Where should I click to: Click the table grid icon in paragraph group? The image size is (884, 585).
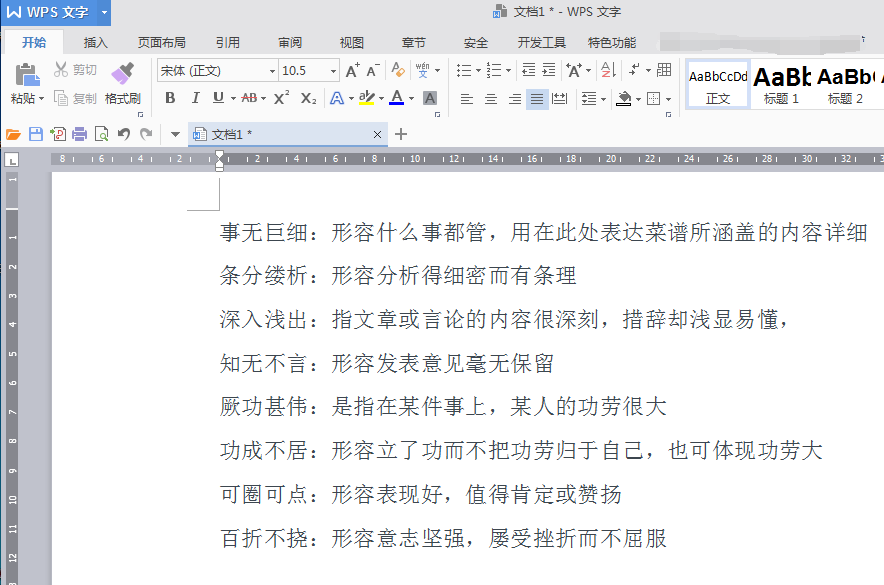coord(664,69)
